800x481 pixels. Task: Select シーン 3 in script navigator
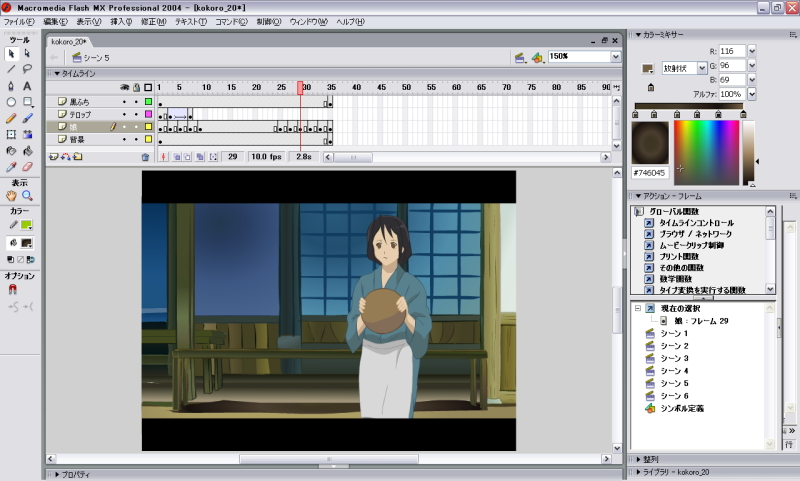pyautogui.click(x=674, y=359)
